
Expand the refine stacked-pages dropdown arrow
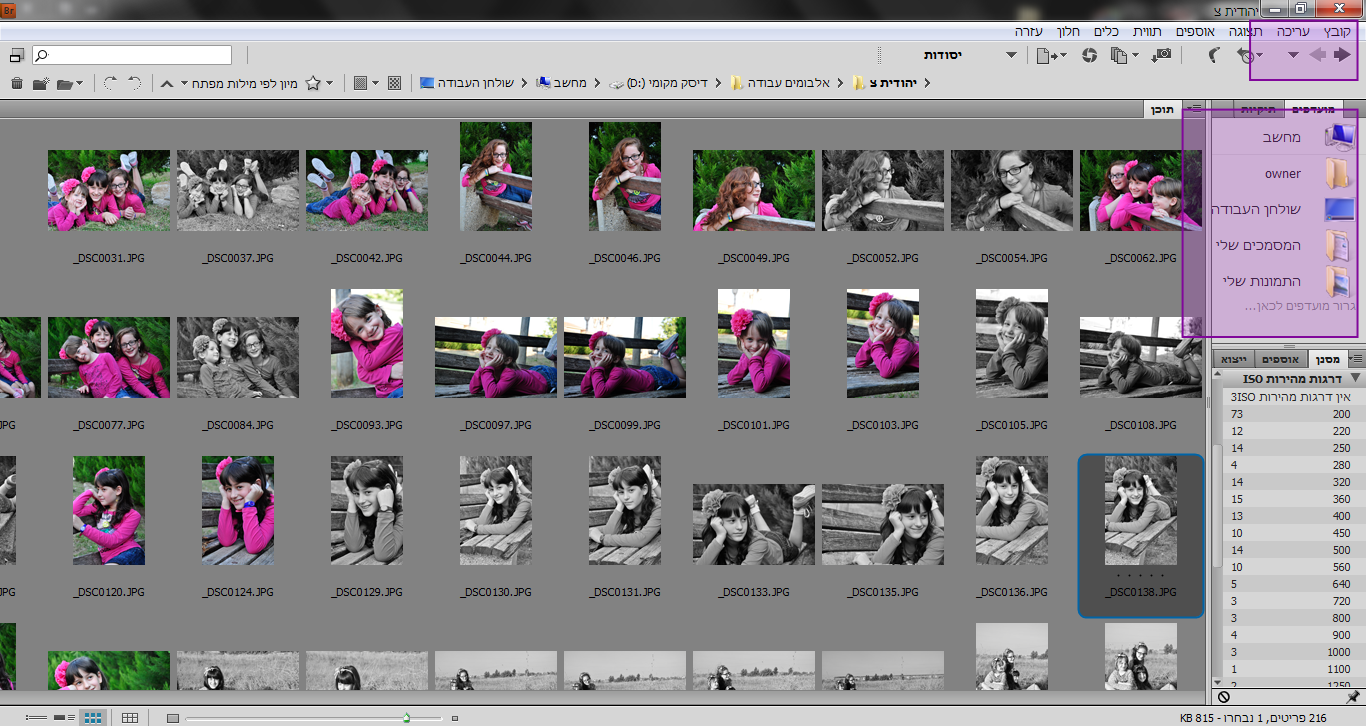tap(1136, 56)
